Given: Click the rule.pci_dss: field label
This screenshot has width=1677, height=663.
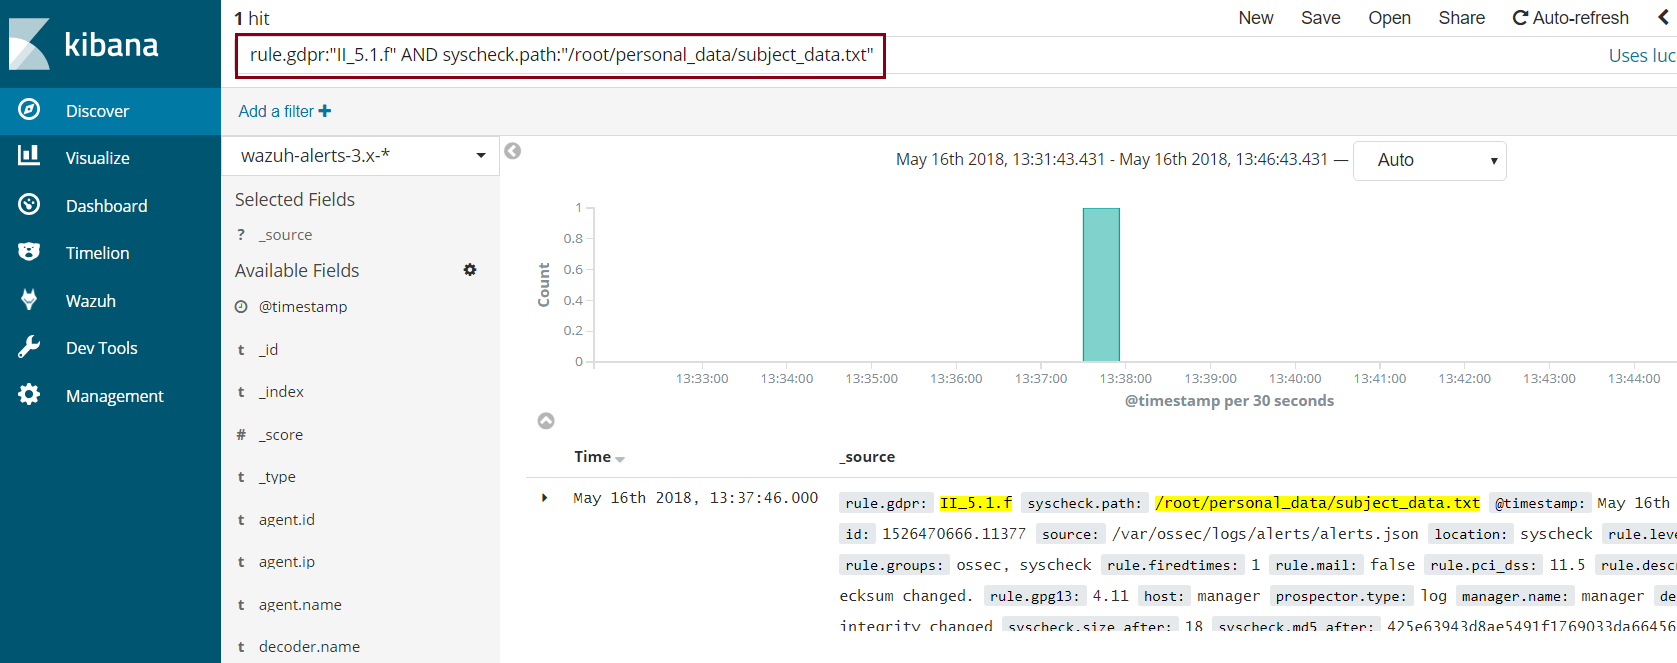Looking at the screenshot, I should tap(1483, 565).
